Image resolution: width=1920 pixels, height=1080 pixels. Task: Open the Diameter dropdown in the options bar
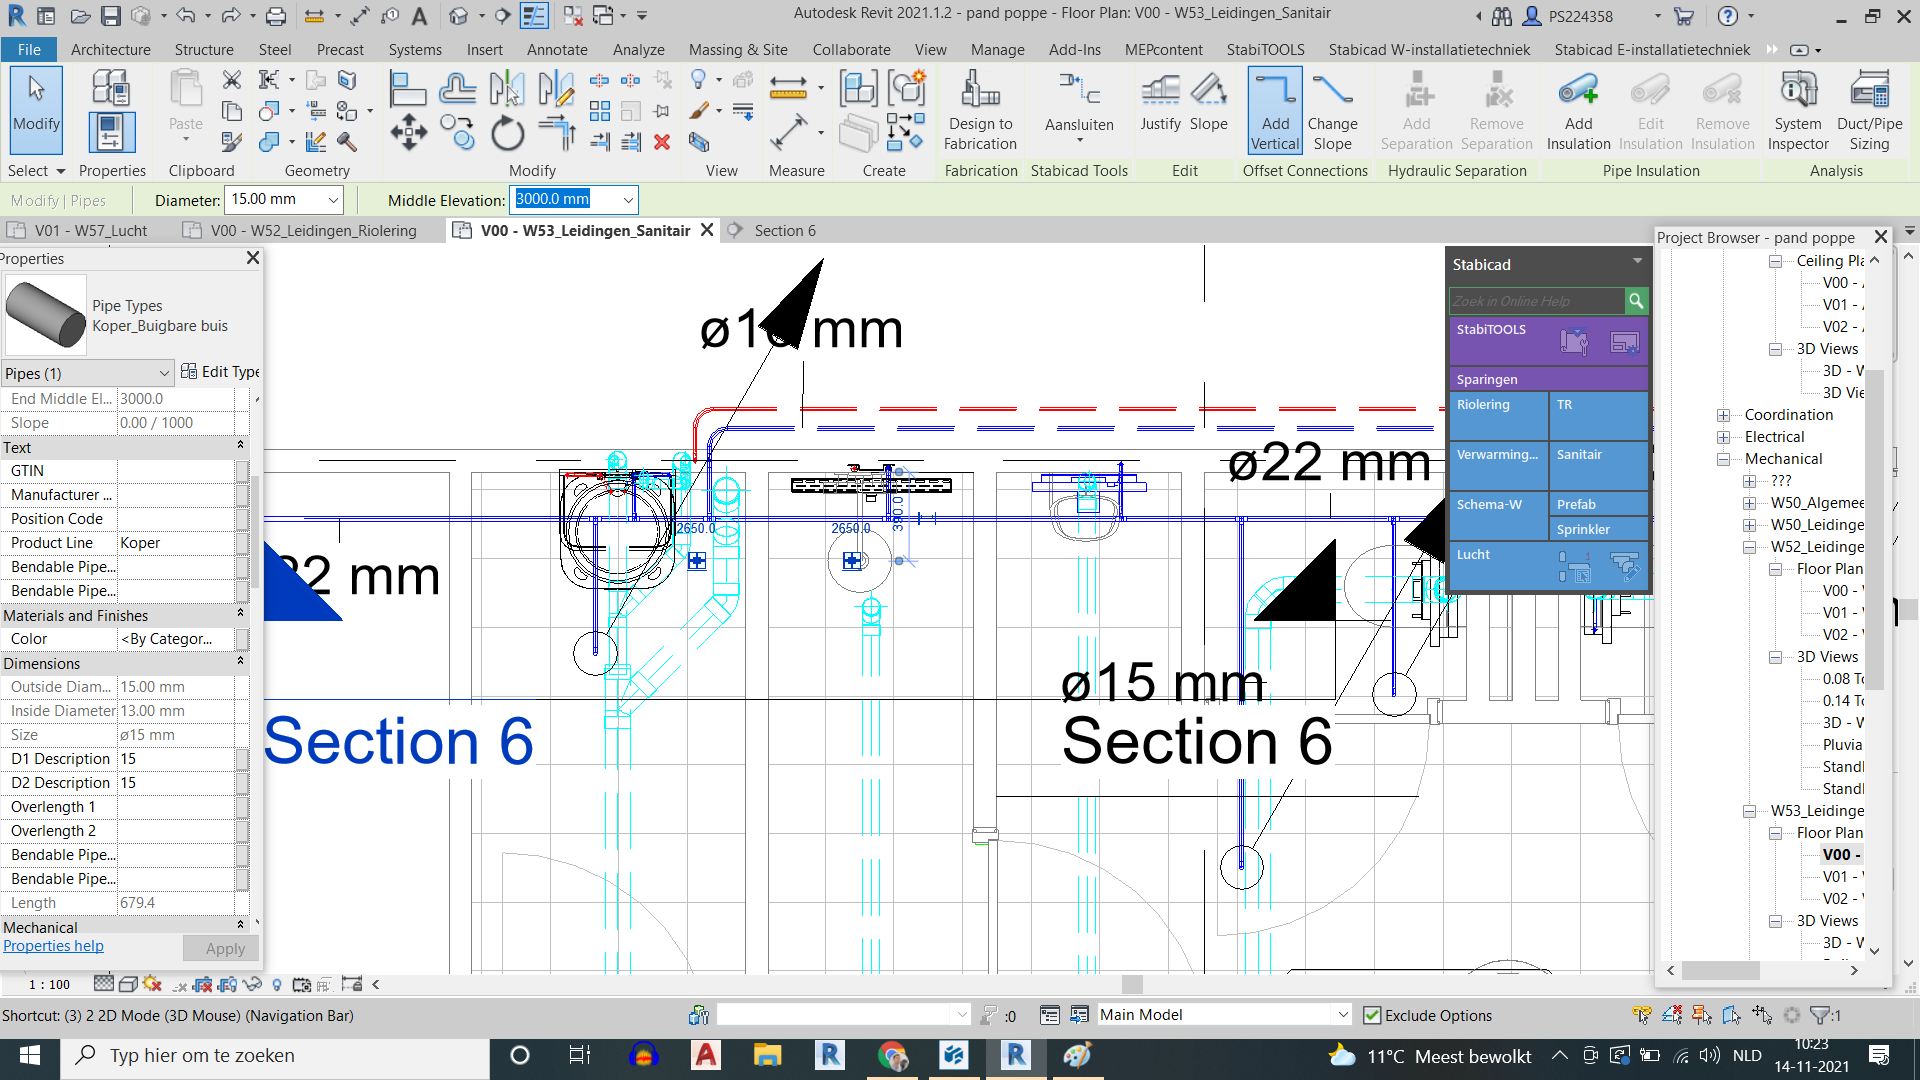tap(333, 199)
